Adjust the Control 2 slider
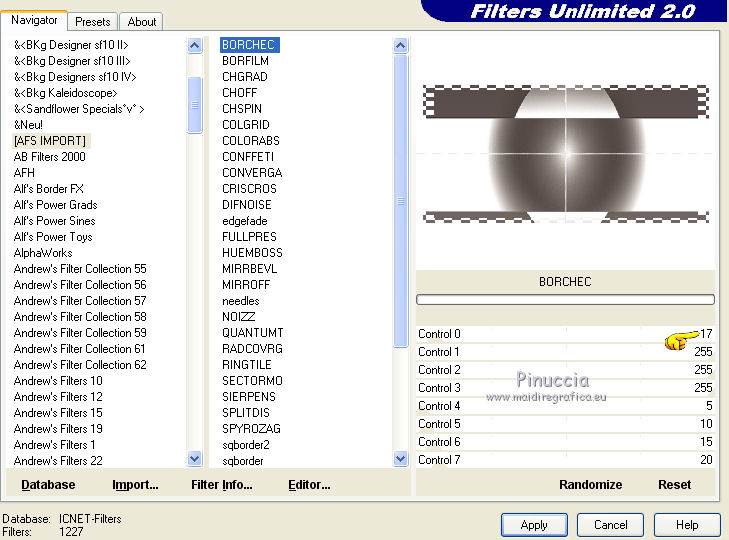729x540 pixels. (x=565, y=370)
